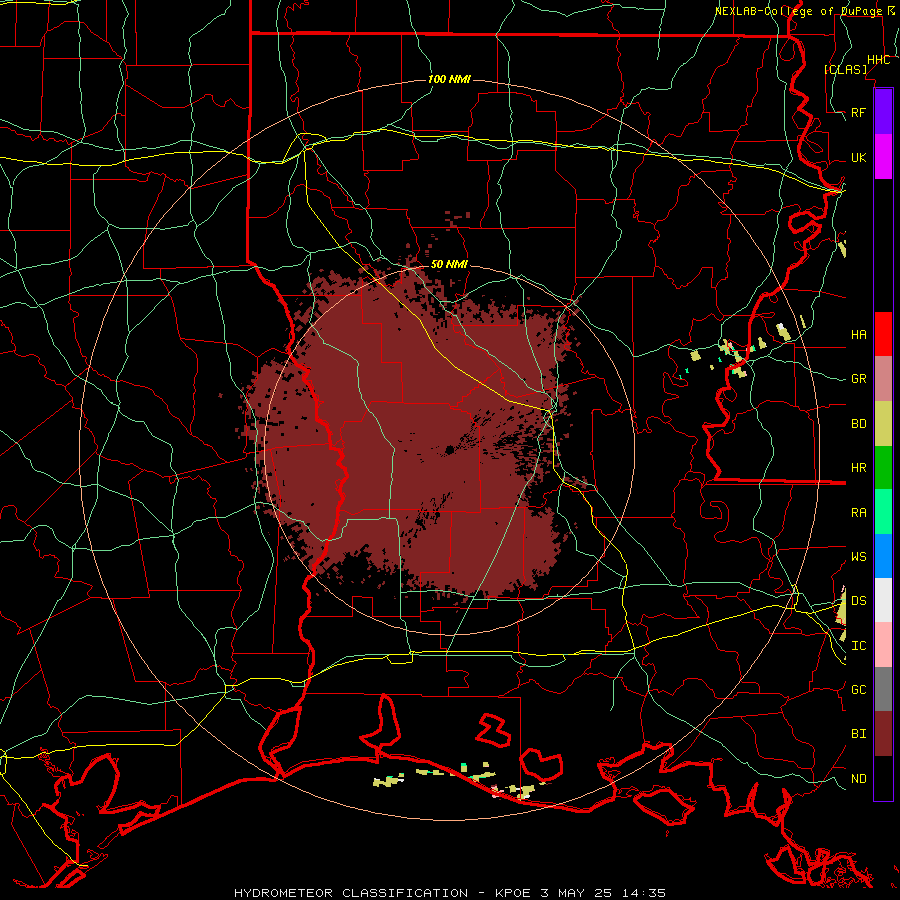Click the 14:35 scan time text
The width and height of the screenshot is (900, 900).
(x=646, y=893)
